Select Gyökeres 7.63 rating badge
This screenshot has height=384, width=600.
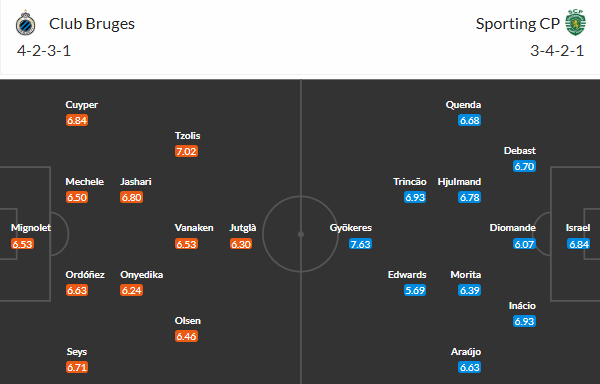pyautogui.click(x=360, y=244)
